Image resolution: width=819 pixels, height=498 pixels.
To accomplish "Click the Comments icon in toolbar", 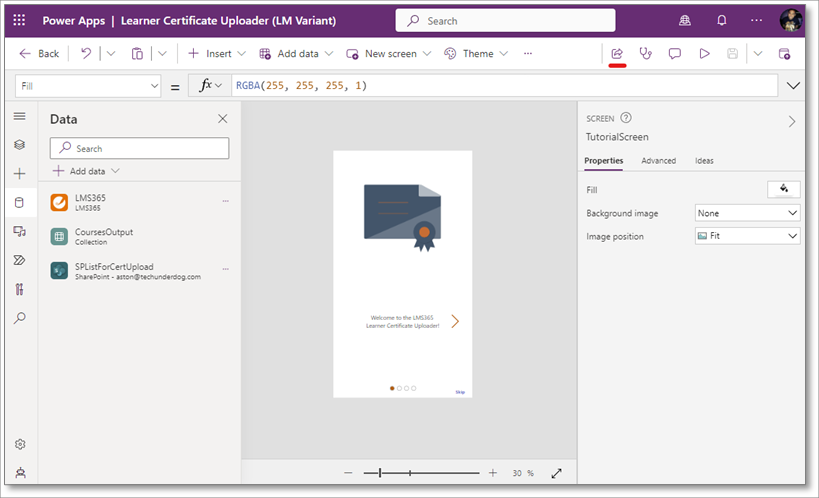I will pyautogui.click(x=675, y=53).
